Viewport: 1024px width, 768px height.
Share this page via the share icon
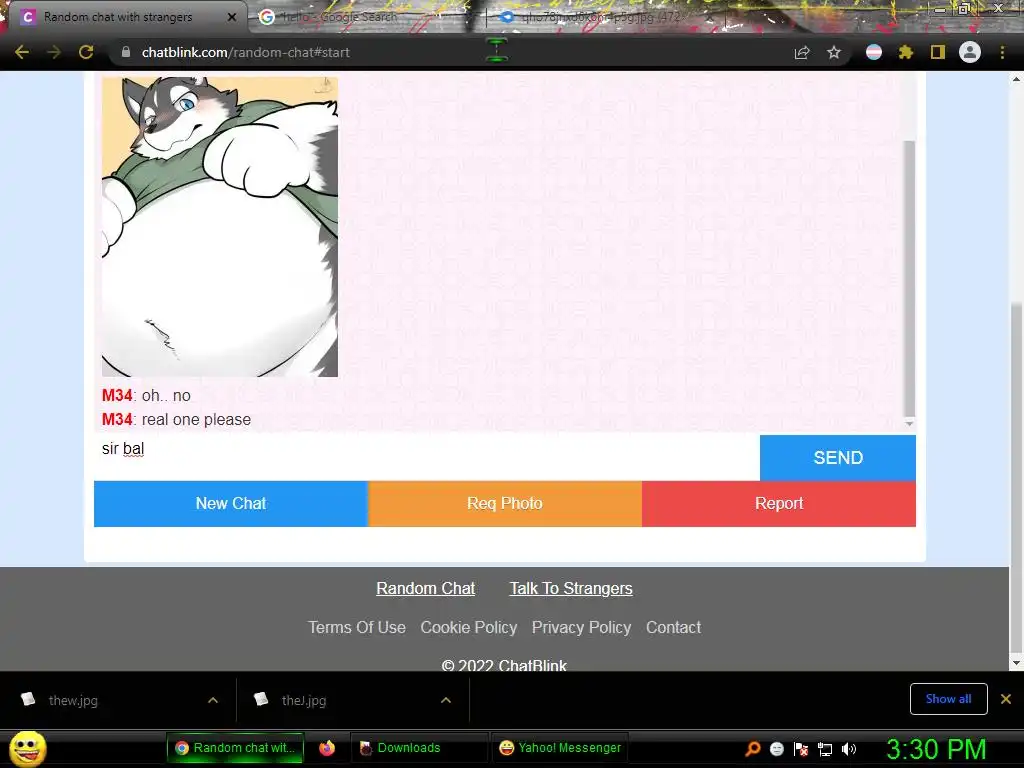click(x=802, y=53)
